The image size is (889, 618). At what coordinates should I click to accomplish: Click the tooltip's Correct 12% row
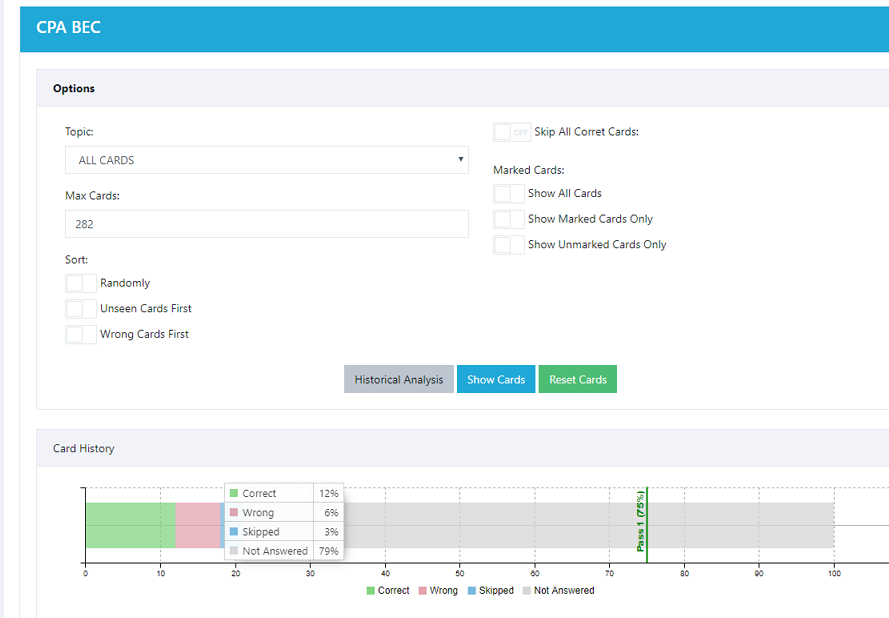284,493
